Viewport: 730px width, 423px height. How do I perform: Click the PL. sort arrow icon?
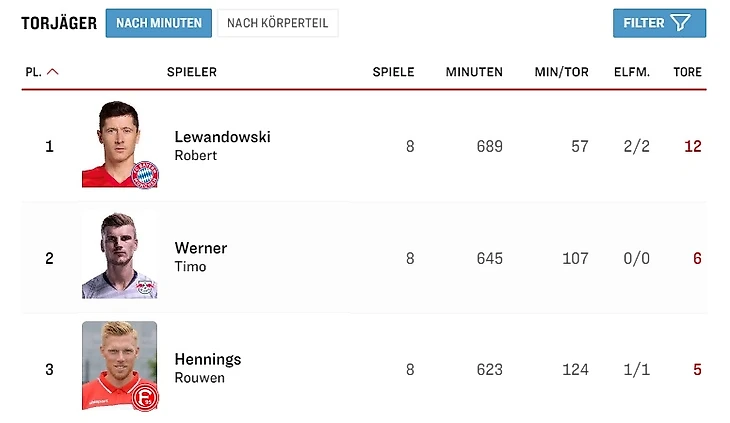53,72
